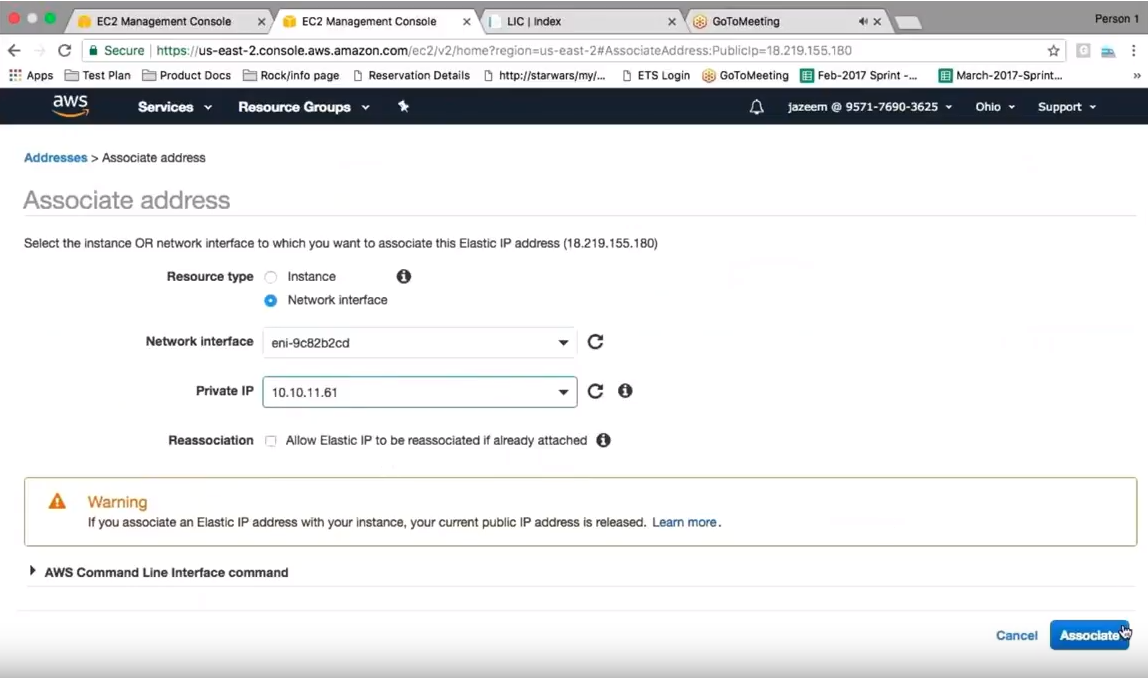Close the first EC2 Management Console tab
The image size is (1148, 678).
[261, 21]
